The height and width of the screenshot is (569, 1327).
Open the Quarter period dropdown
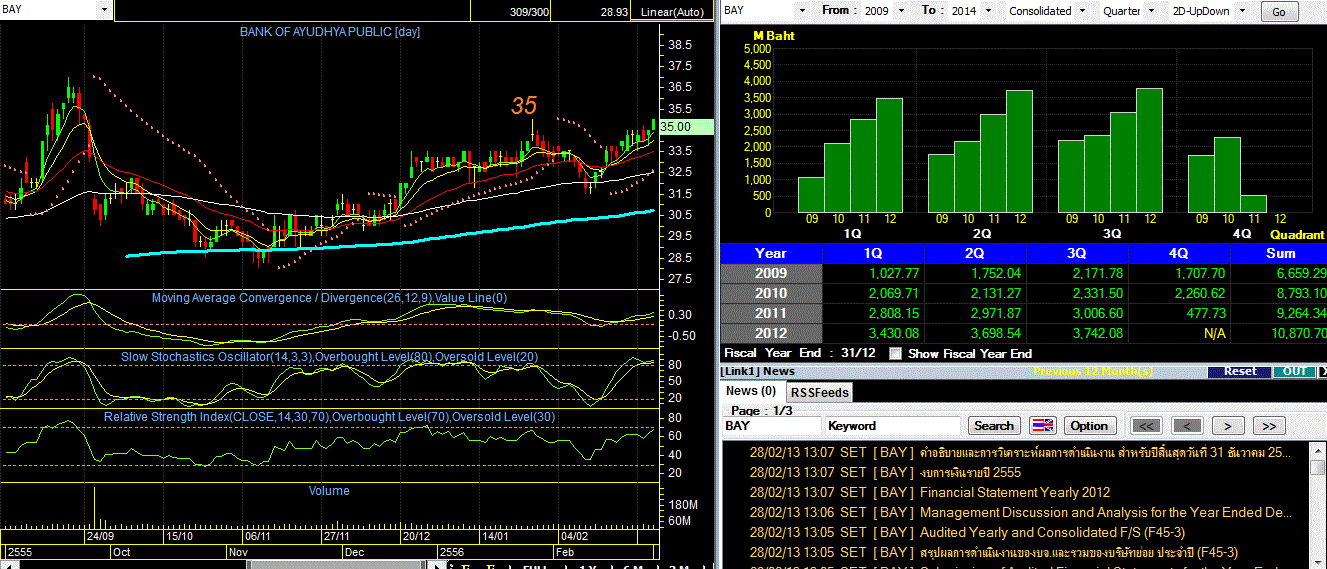coord(1151,11)
